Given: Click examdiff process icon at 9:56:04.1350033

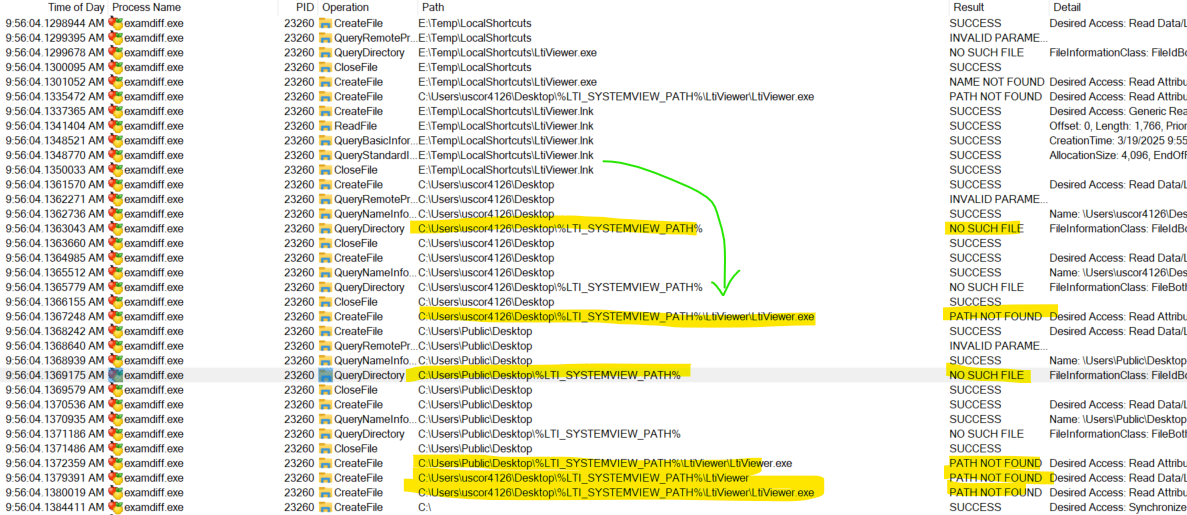Looking at the screenshot, I should pos(115,170).
